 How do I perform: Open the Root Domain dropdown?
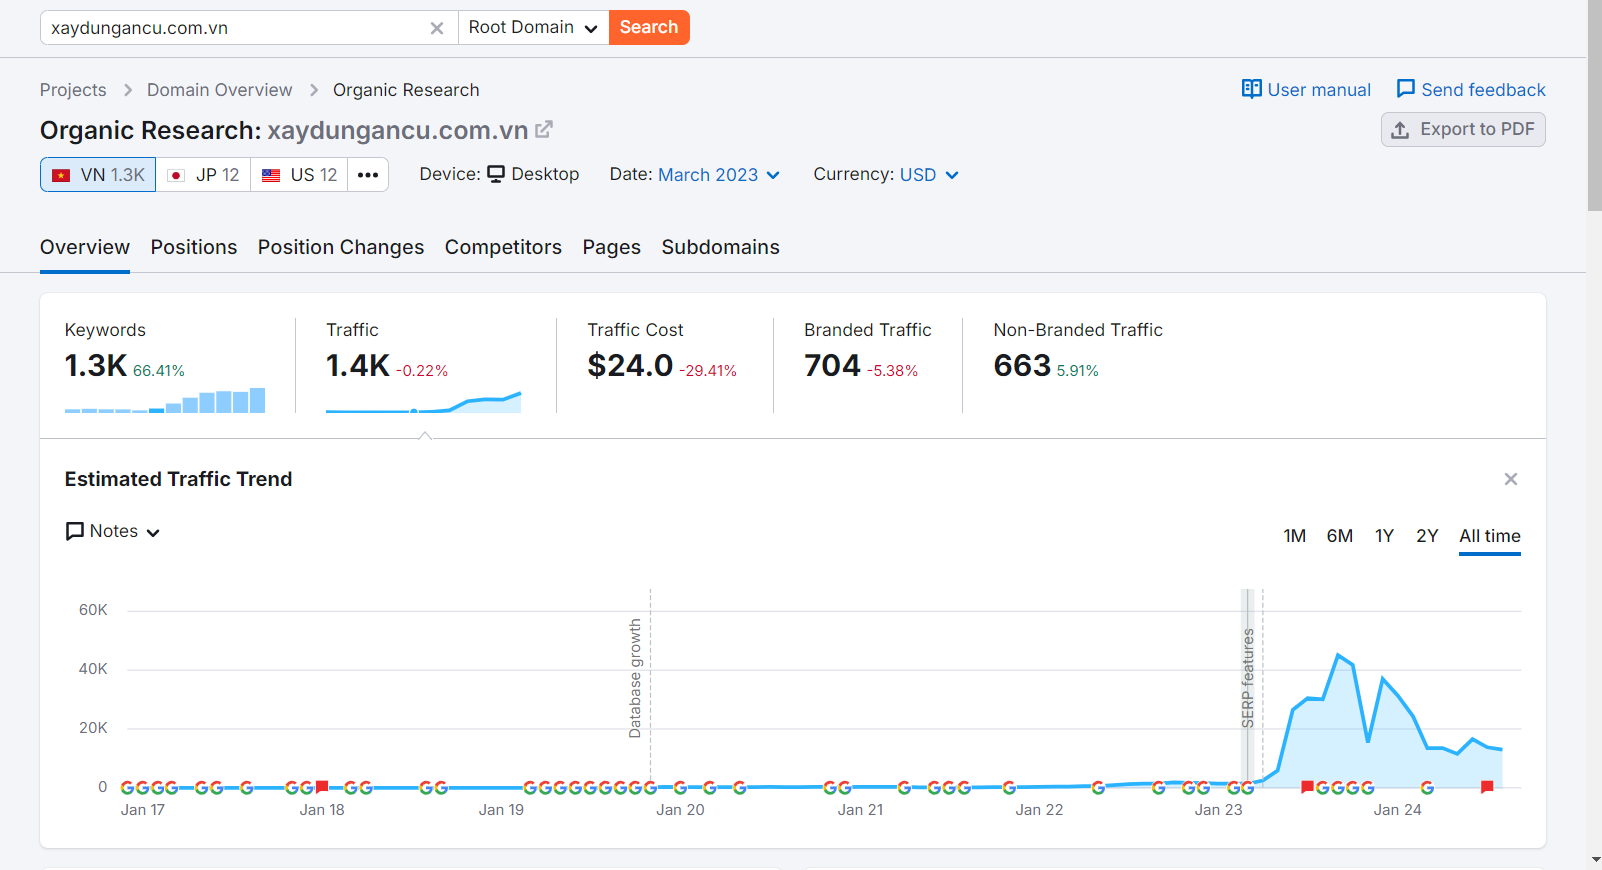[534, 28]
